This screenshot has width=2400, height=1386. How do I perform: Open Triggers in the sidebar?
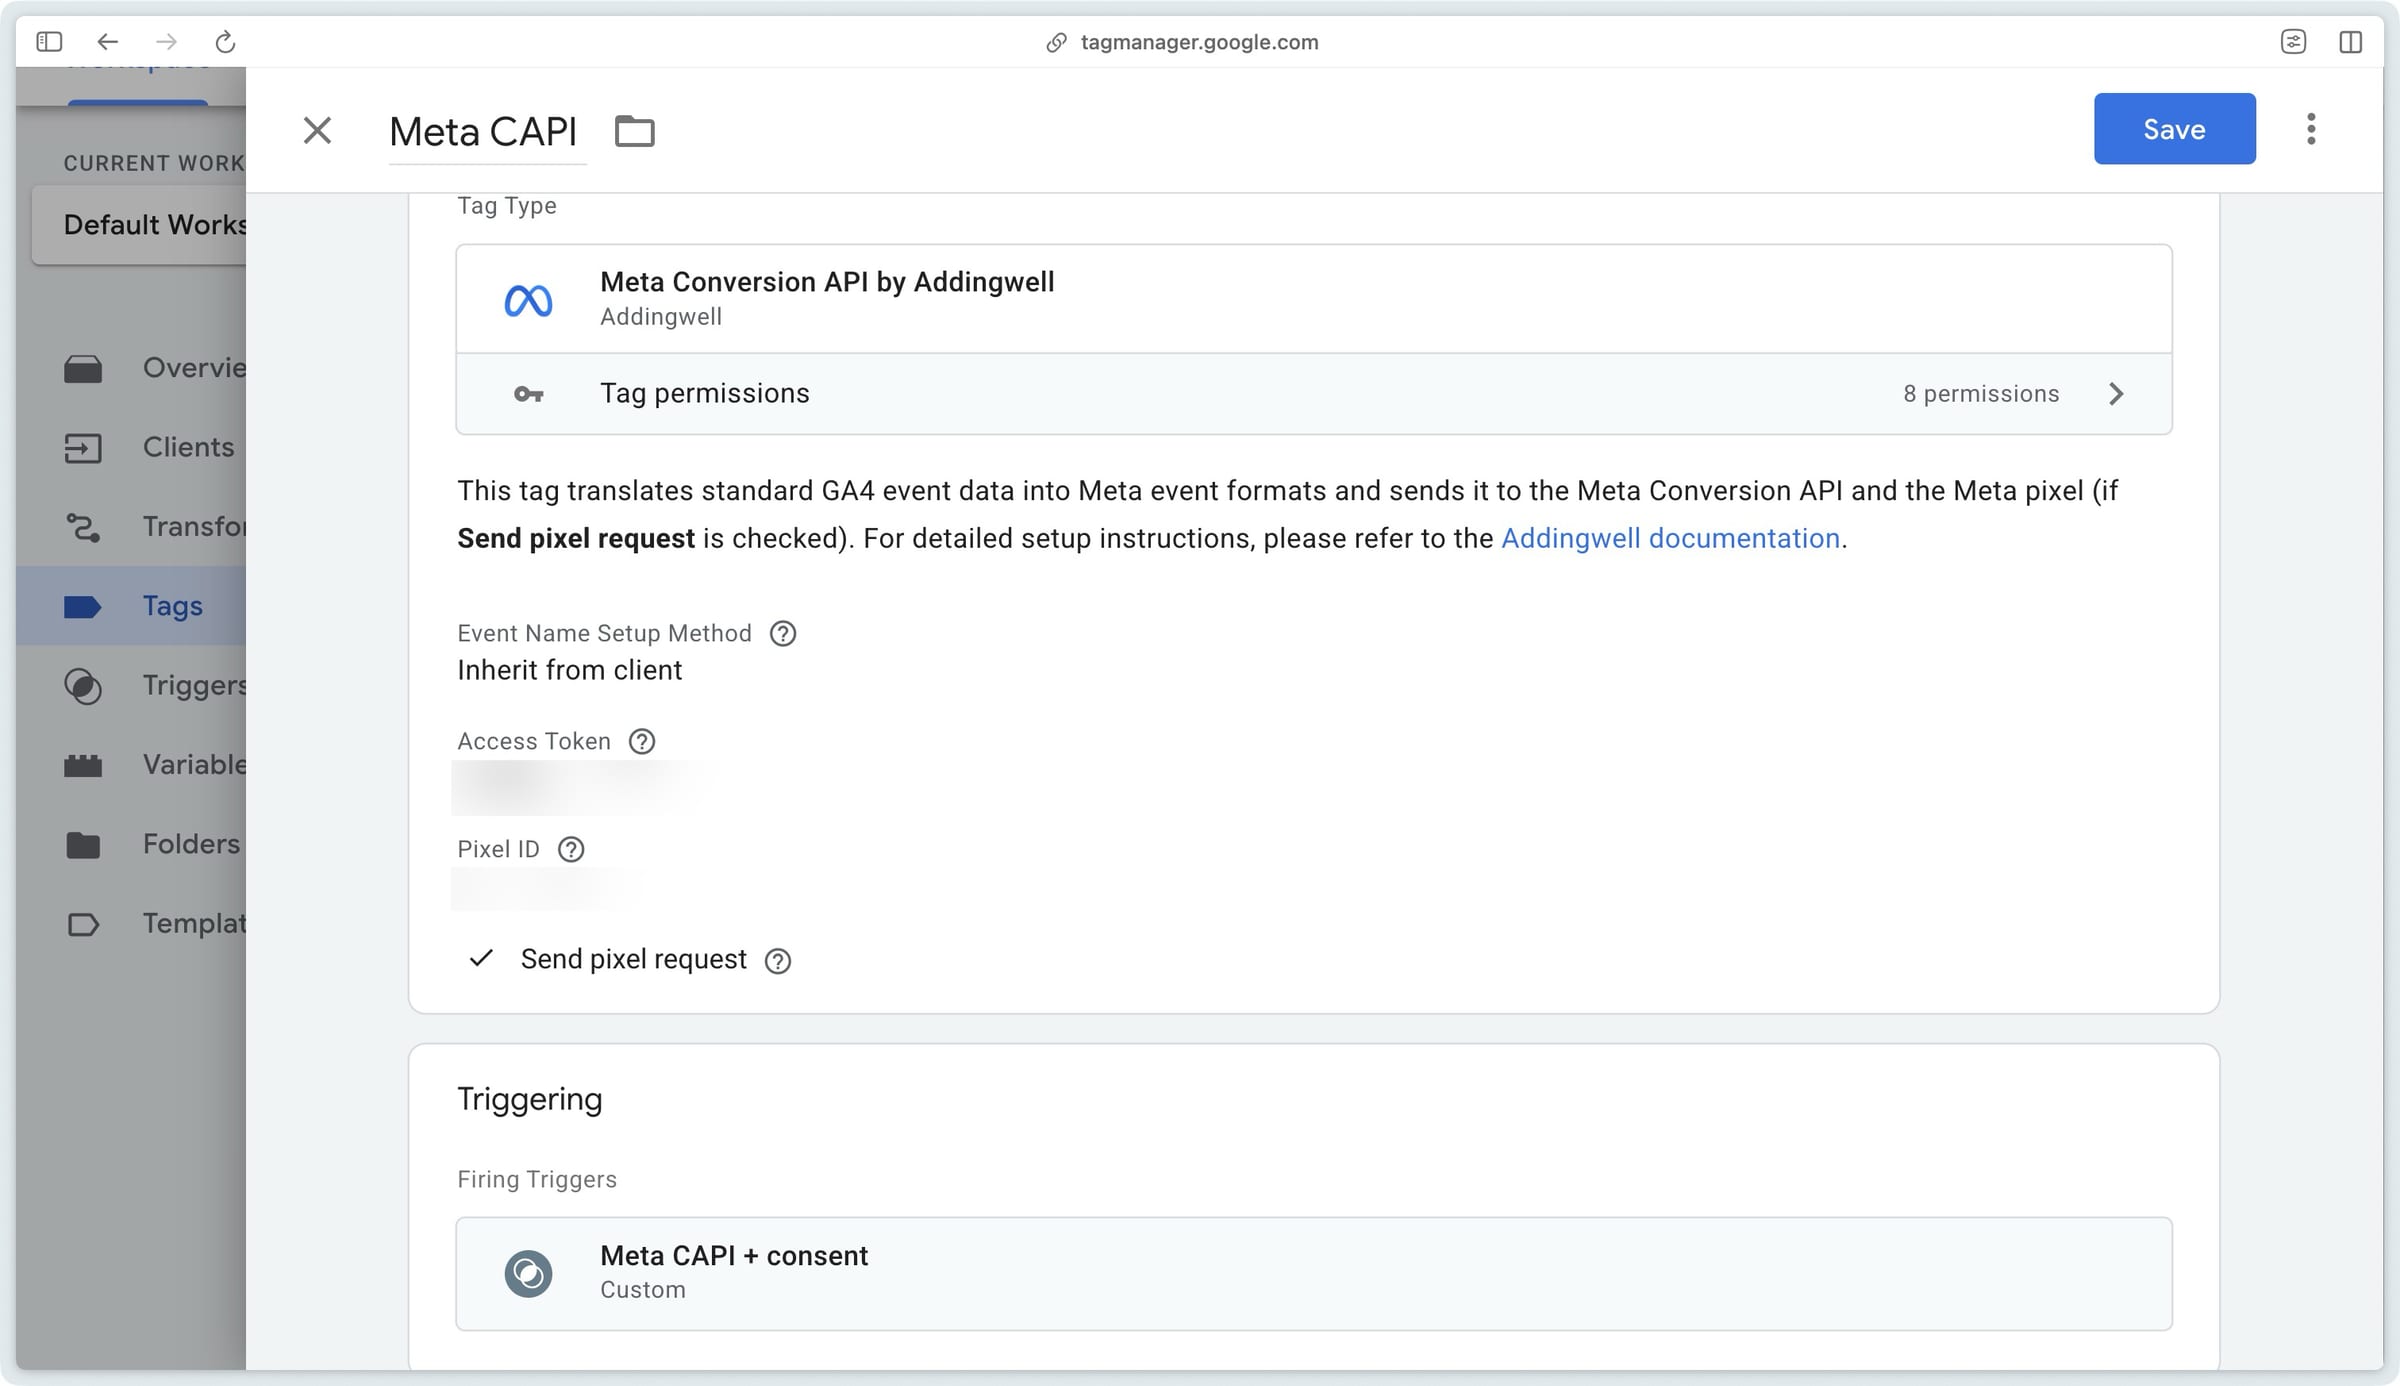pos(131,685)
